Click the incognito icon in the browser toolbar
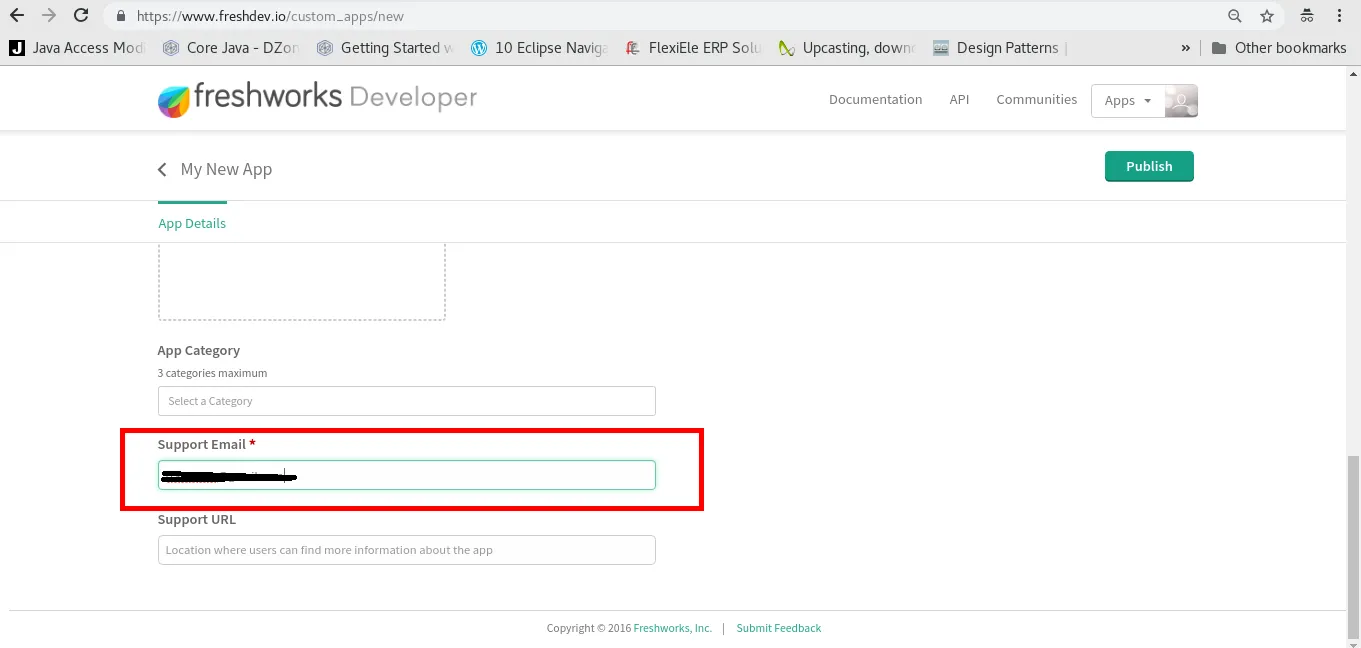Screen dimensions: 1361x648 coord(1307,16)
